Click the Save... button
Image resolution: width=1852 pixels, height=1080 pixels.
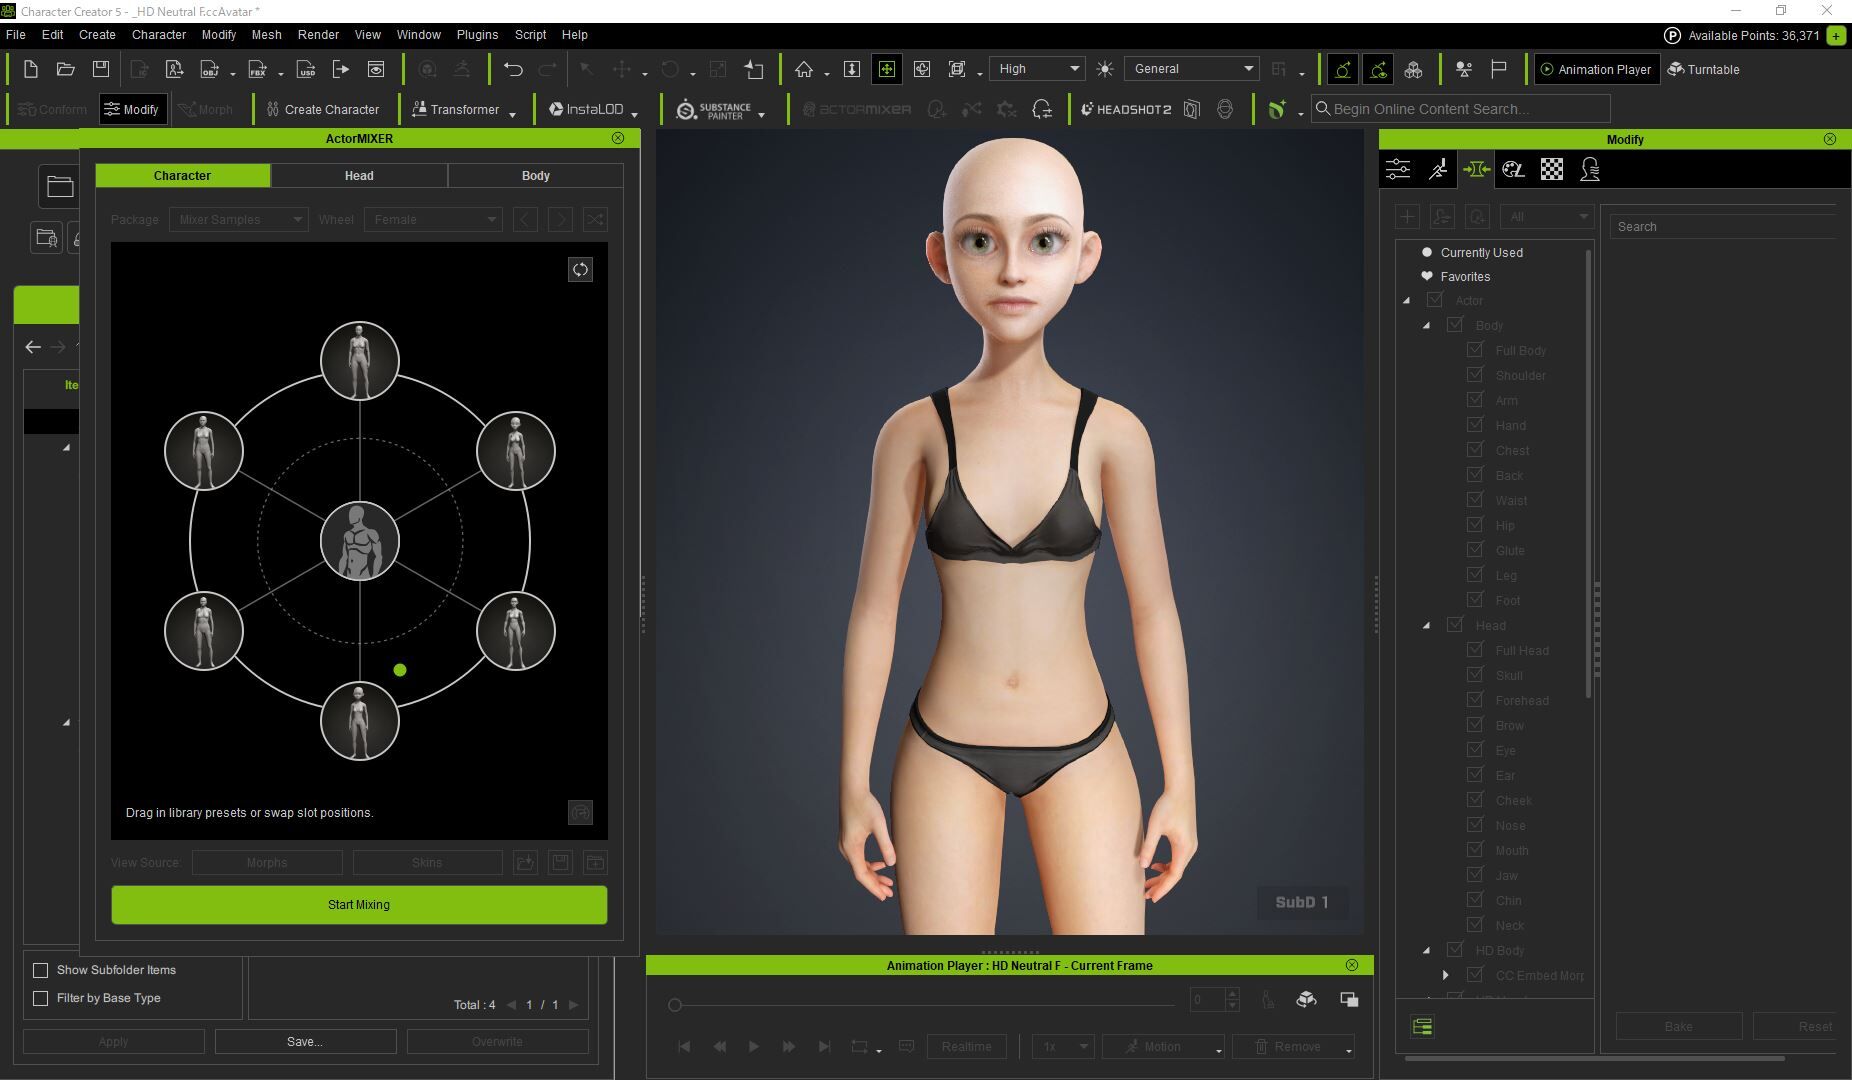pyautogui.click(x=305, y=1041)
